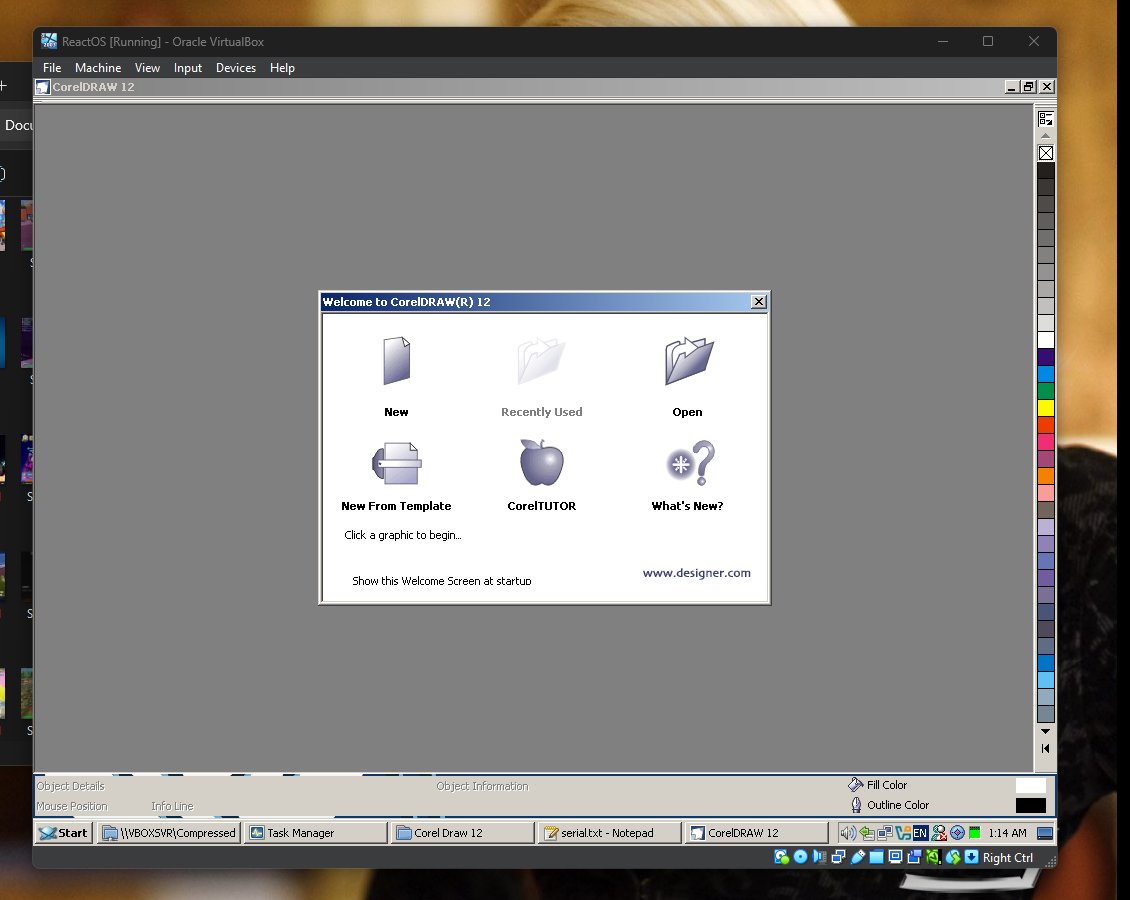Open CorelTUTOR via the apple graphic
This screenshot has height=900, width=1130.
(541, 462)
